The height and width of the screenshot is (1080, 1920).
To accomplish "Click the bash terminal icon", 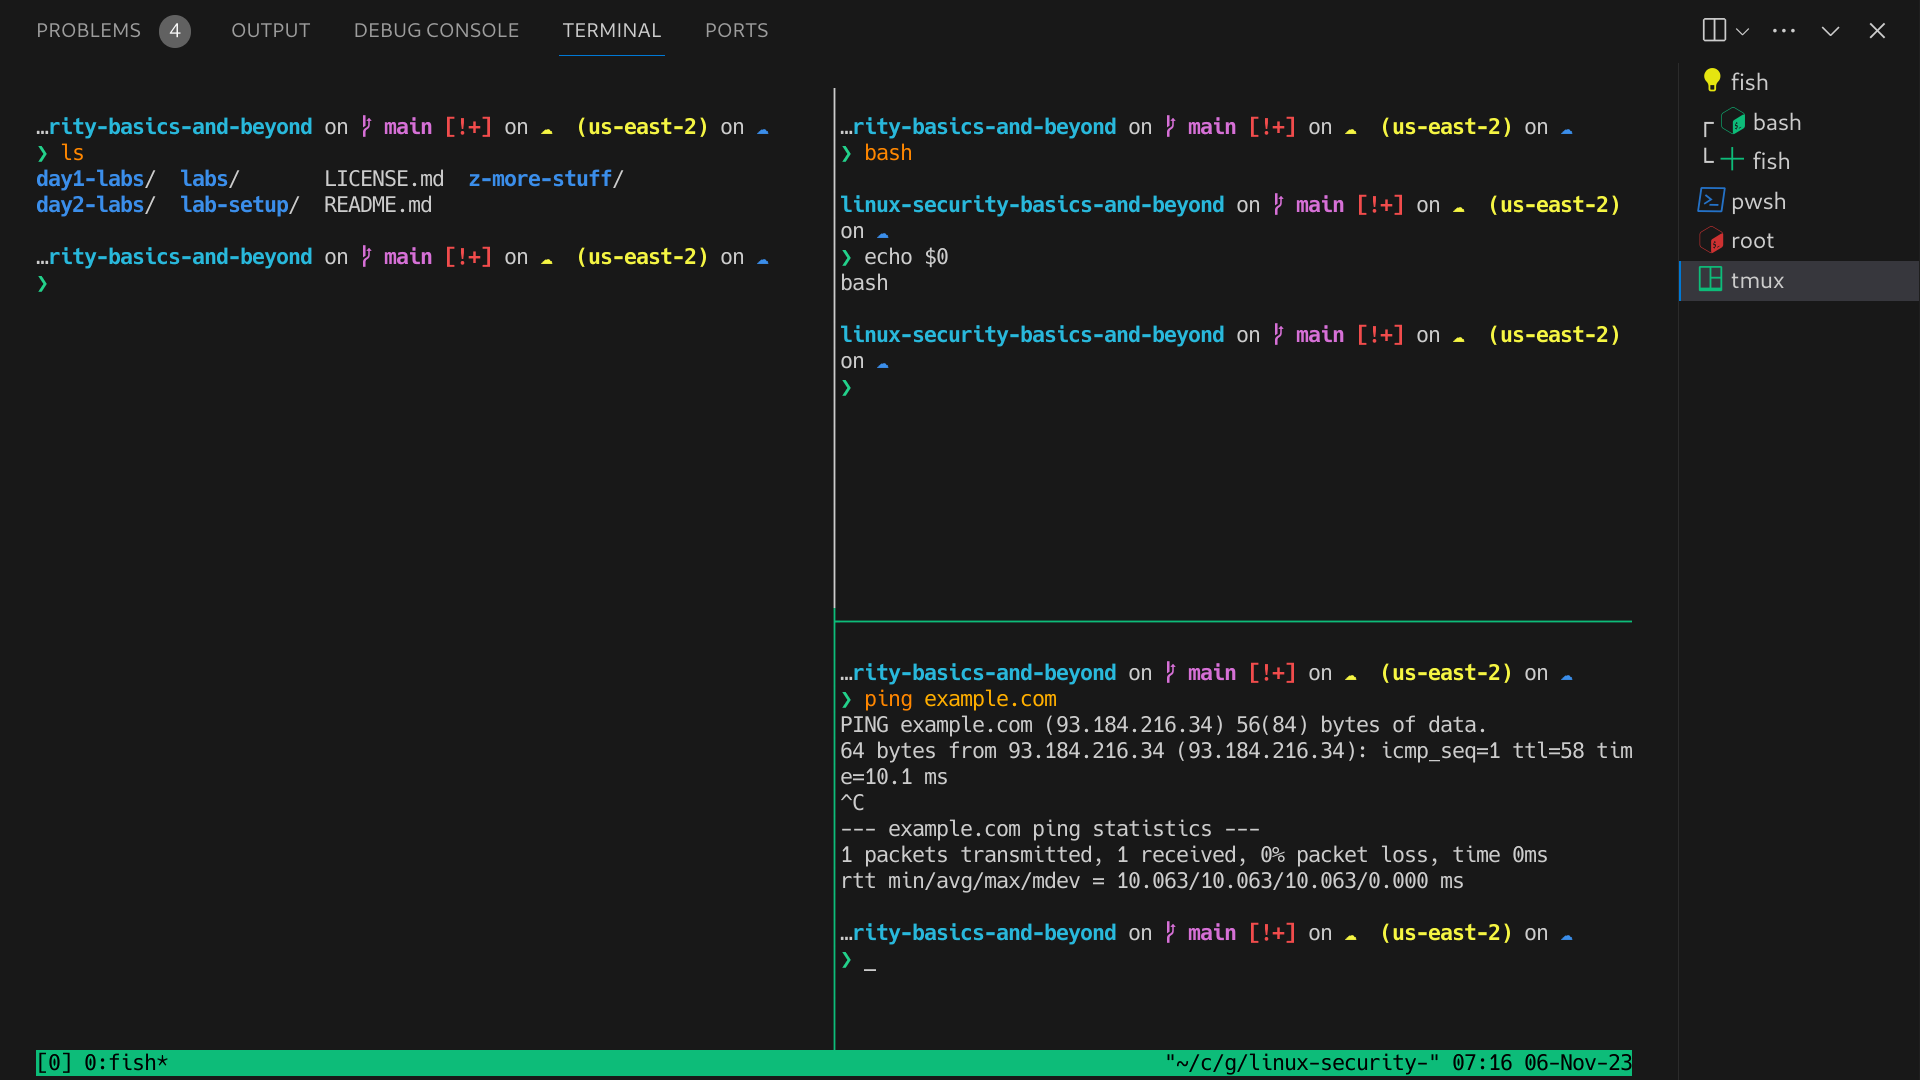I will pyautogui.click(x=1734, y=122).
